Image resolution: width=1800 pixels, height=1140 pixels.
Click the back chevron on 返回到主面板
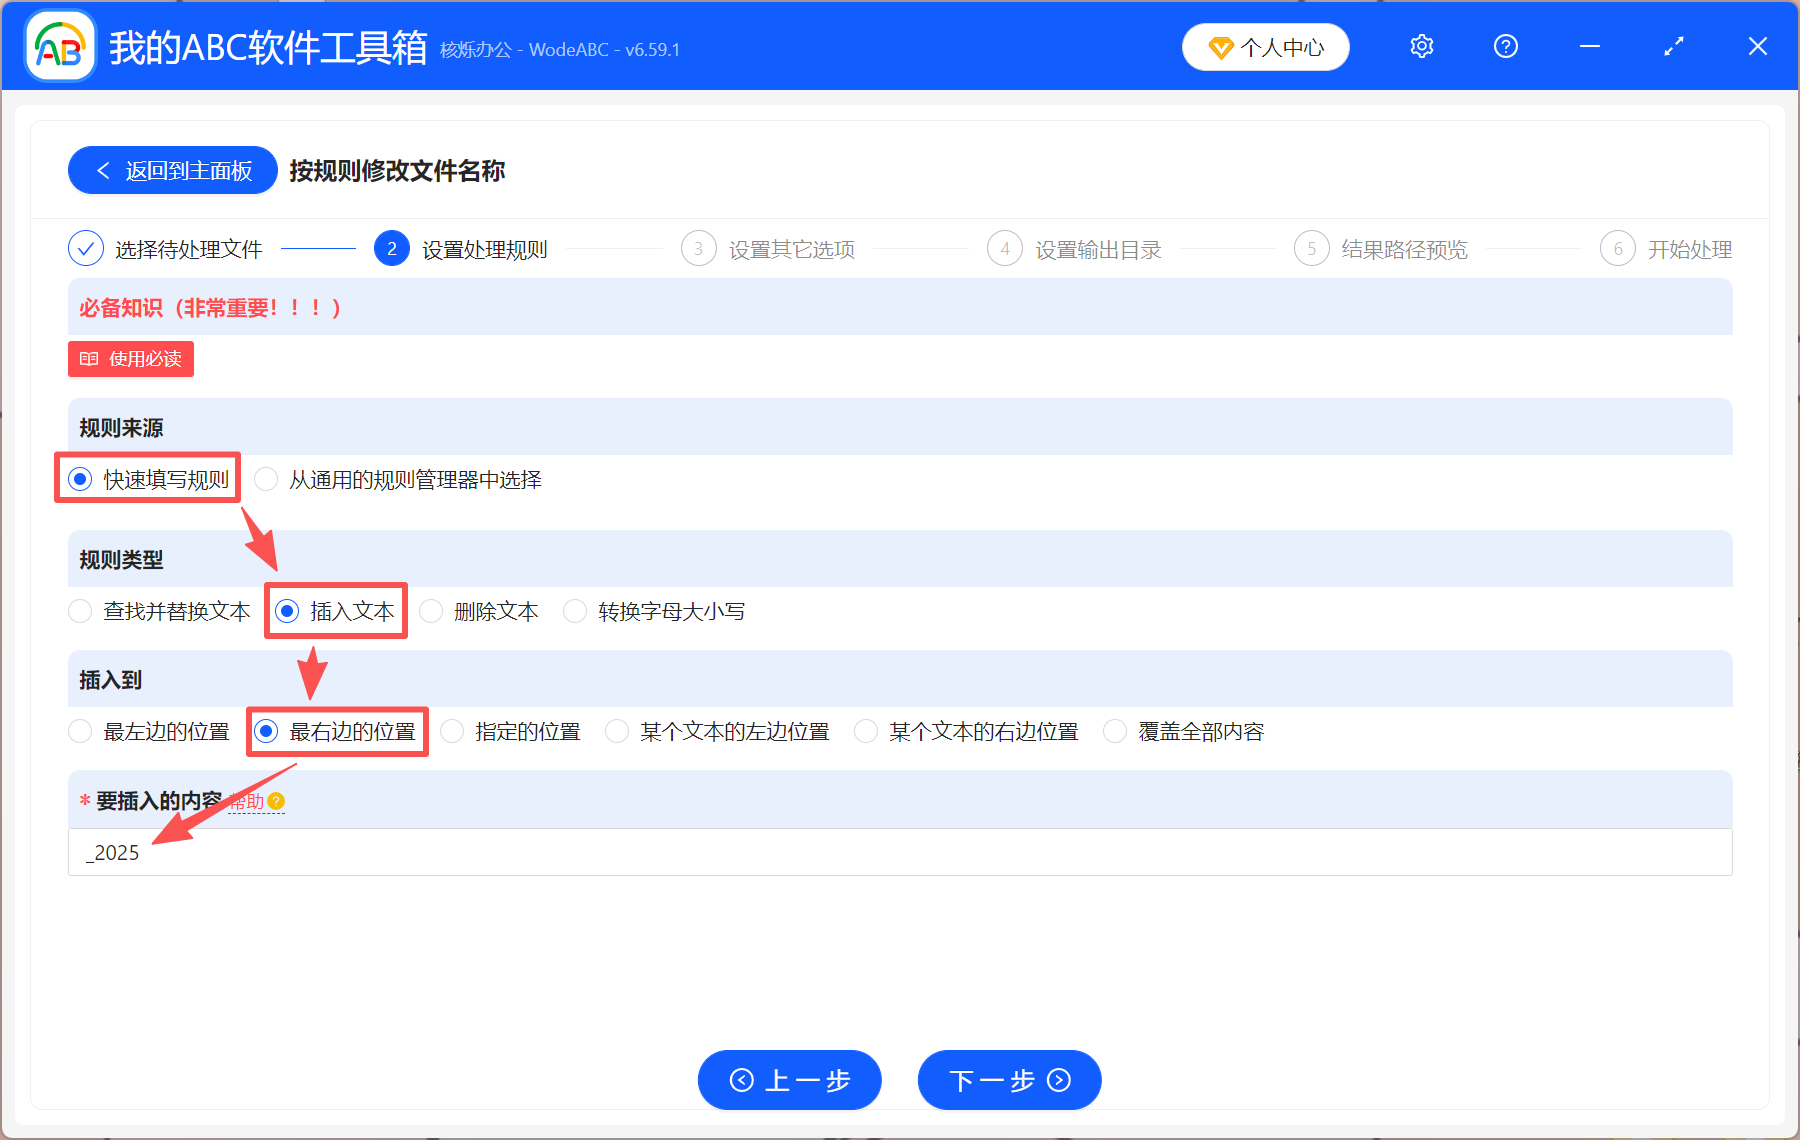[x=104, y=170]
